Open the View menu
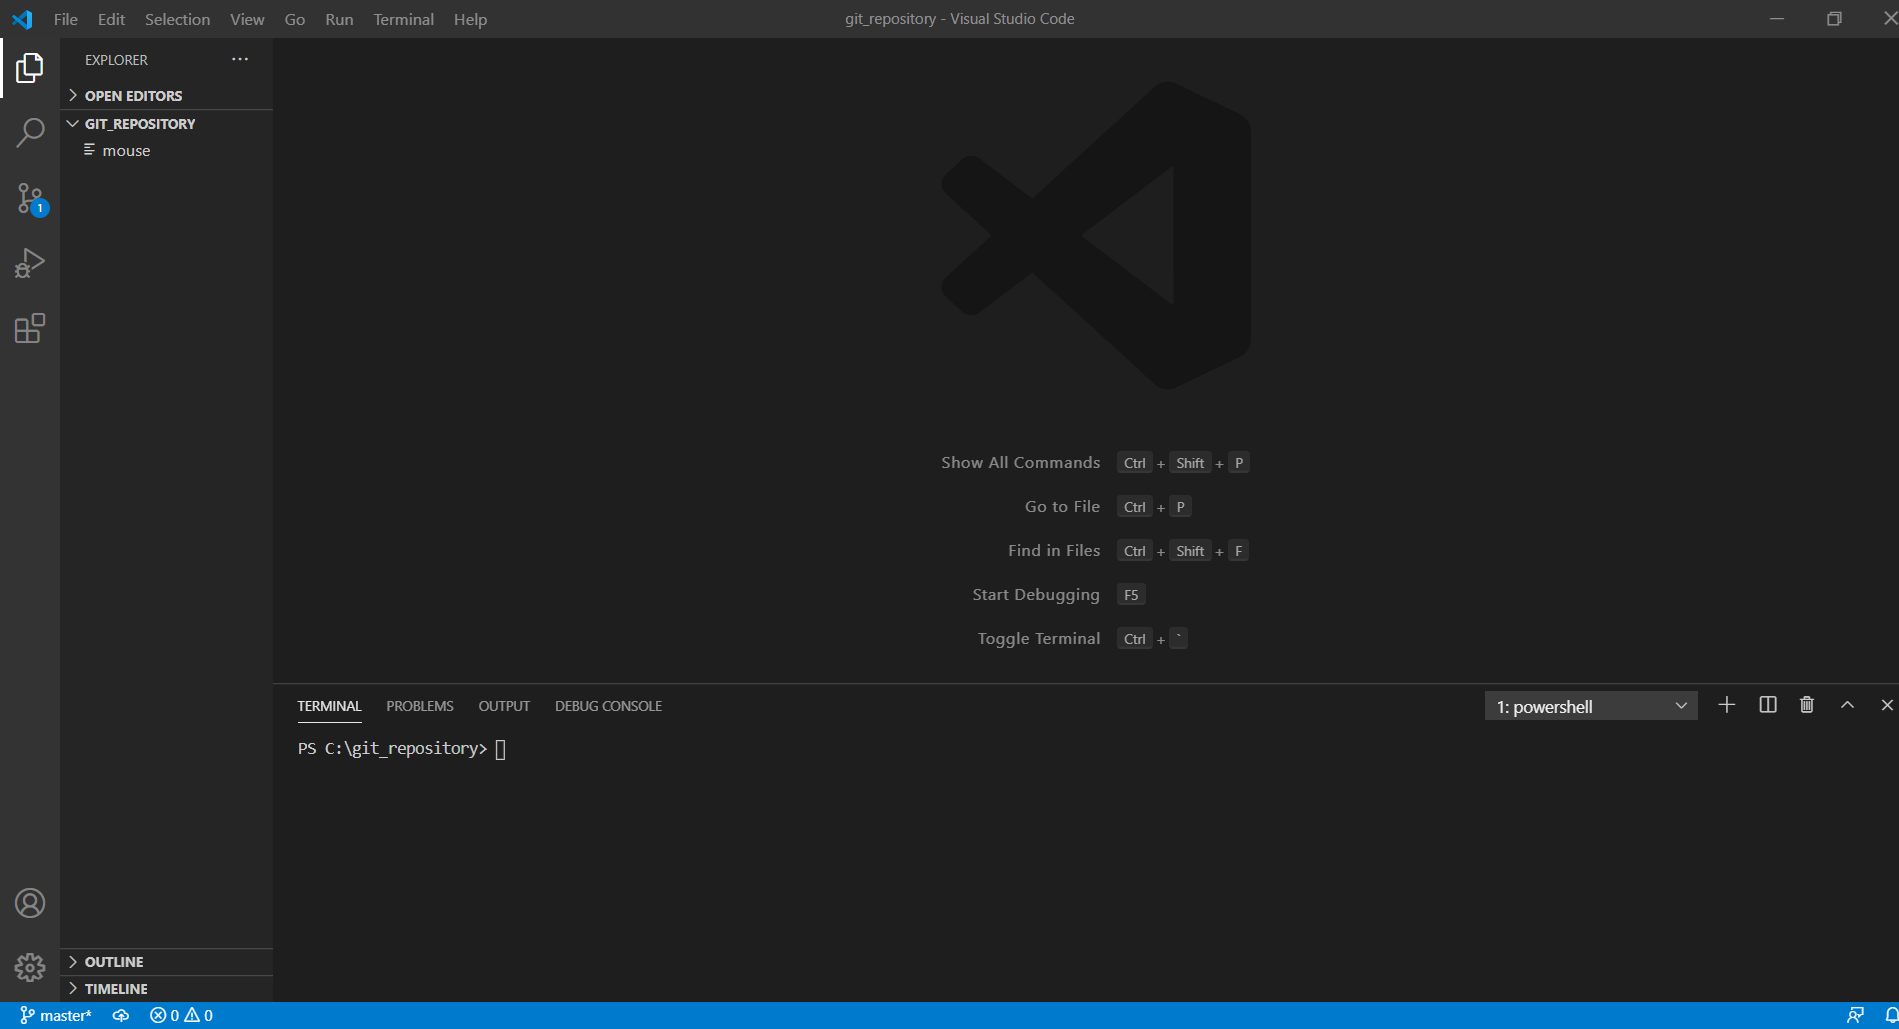This screenshot has width=1899, height=1029. (x=247, y=19)
